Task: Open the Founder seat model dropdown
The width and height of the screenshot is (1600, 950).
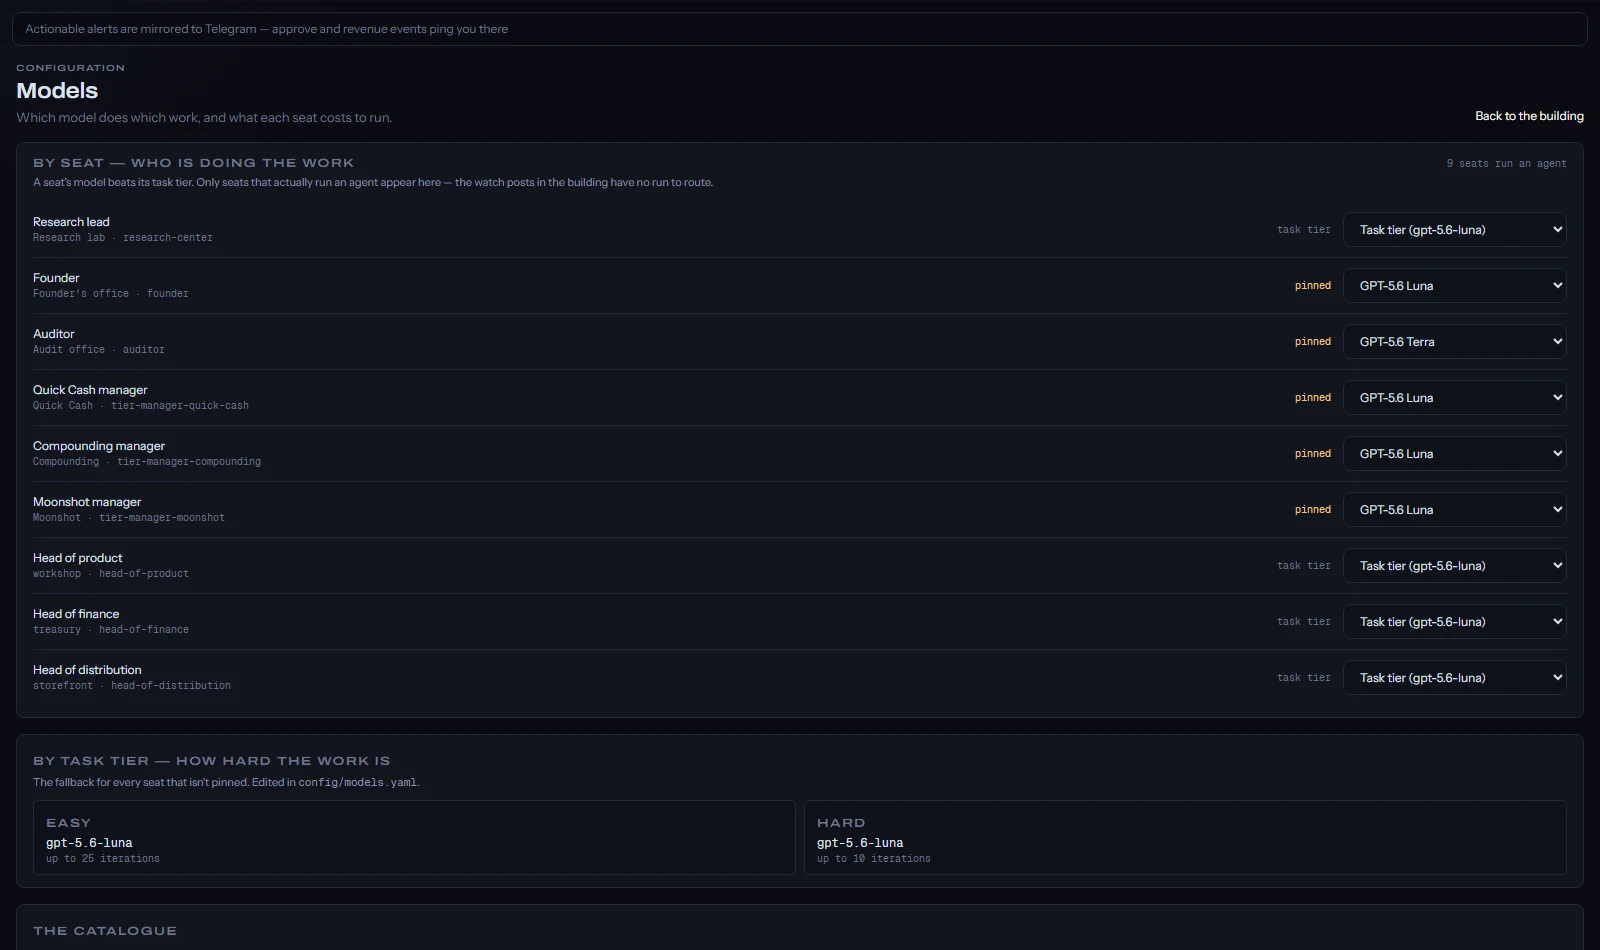Action: [x=1454, y=286]
